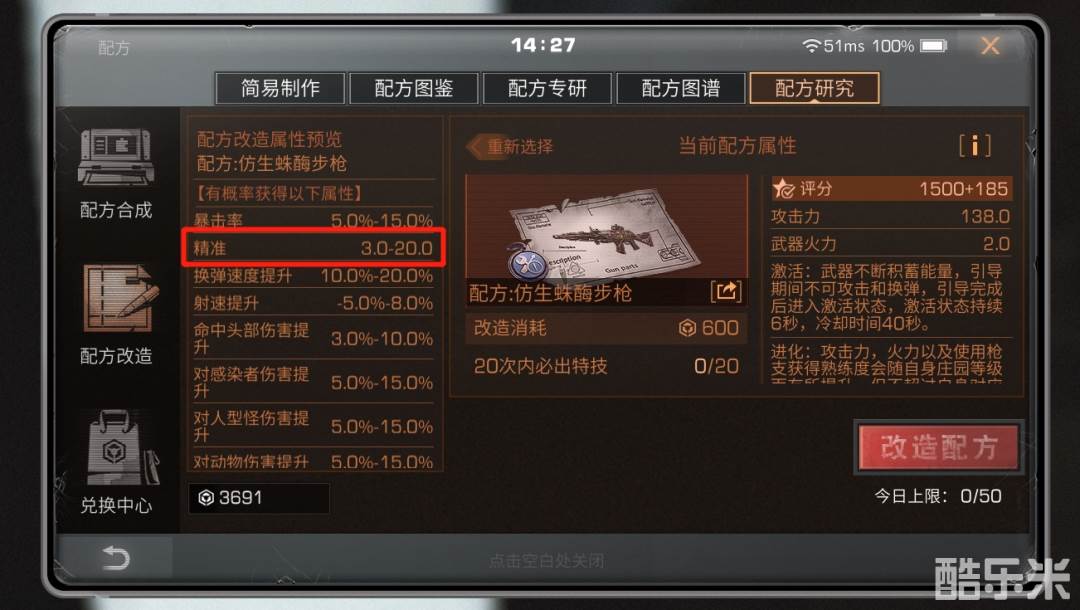Click the 改造消耗 600 cost row

click(x=606, y=328)
